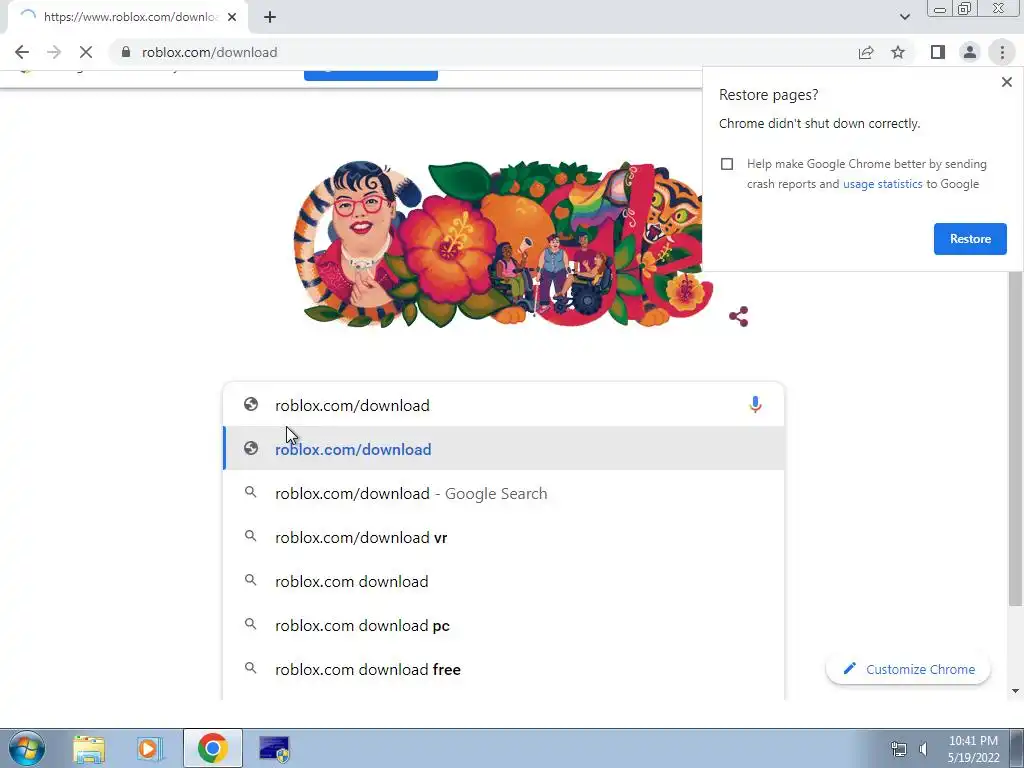Open the Chrome profile menu

970,52
